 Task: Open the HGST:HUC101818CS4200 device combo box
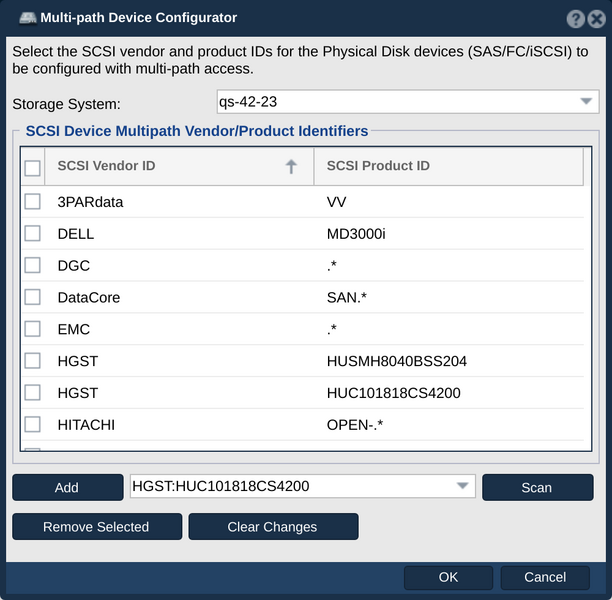click(302, 486)
